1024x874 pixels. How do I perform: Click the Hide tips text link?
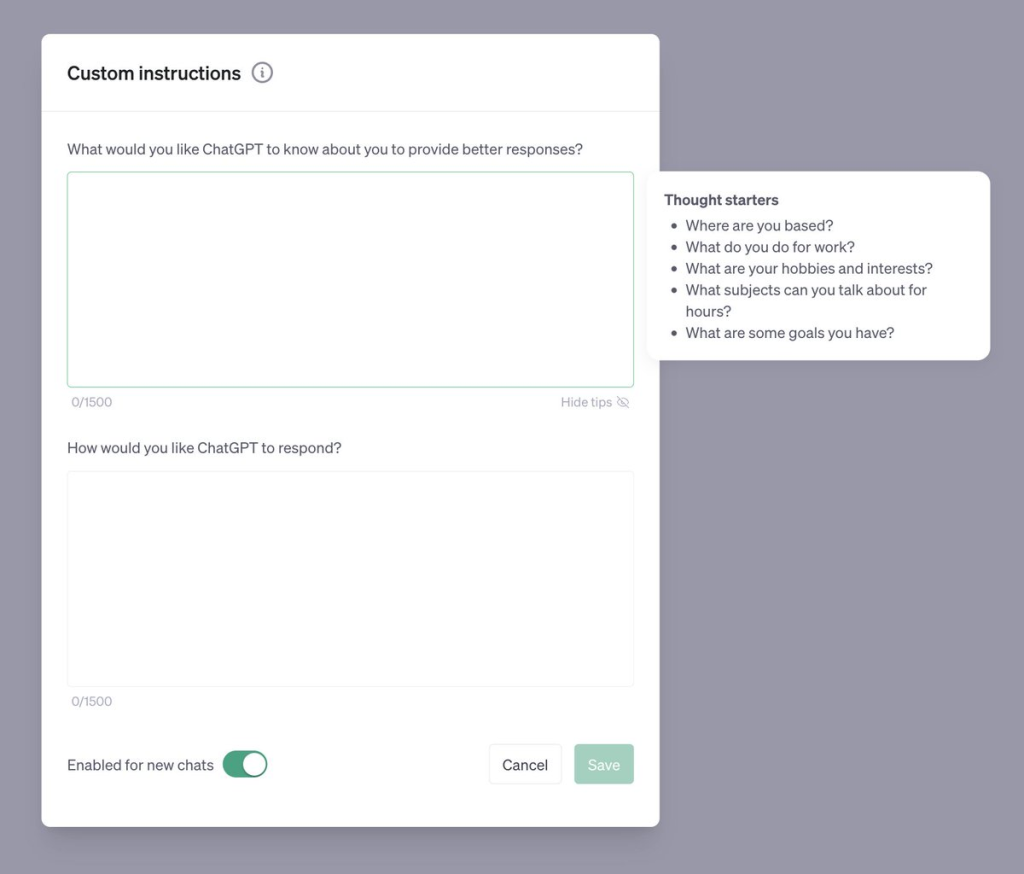pos(586,402)
